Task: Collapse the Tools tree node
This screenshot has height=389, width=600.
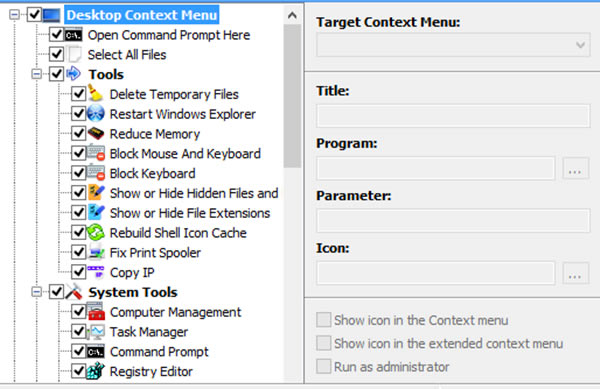Action: tap(37, 74)
